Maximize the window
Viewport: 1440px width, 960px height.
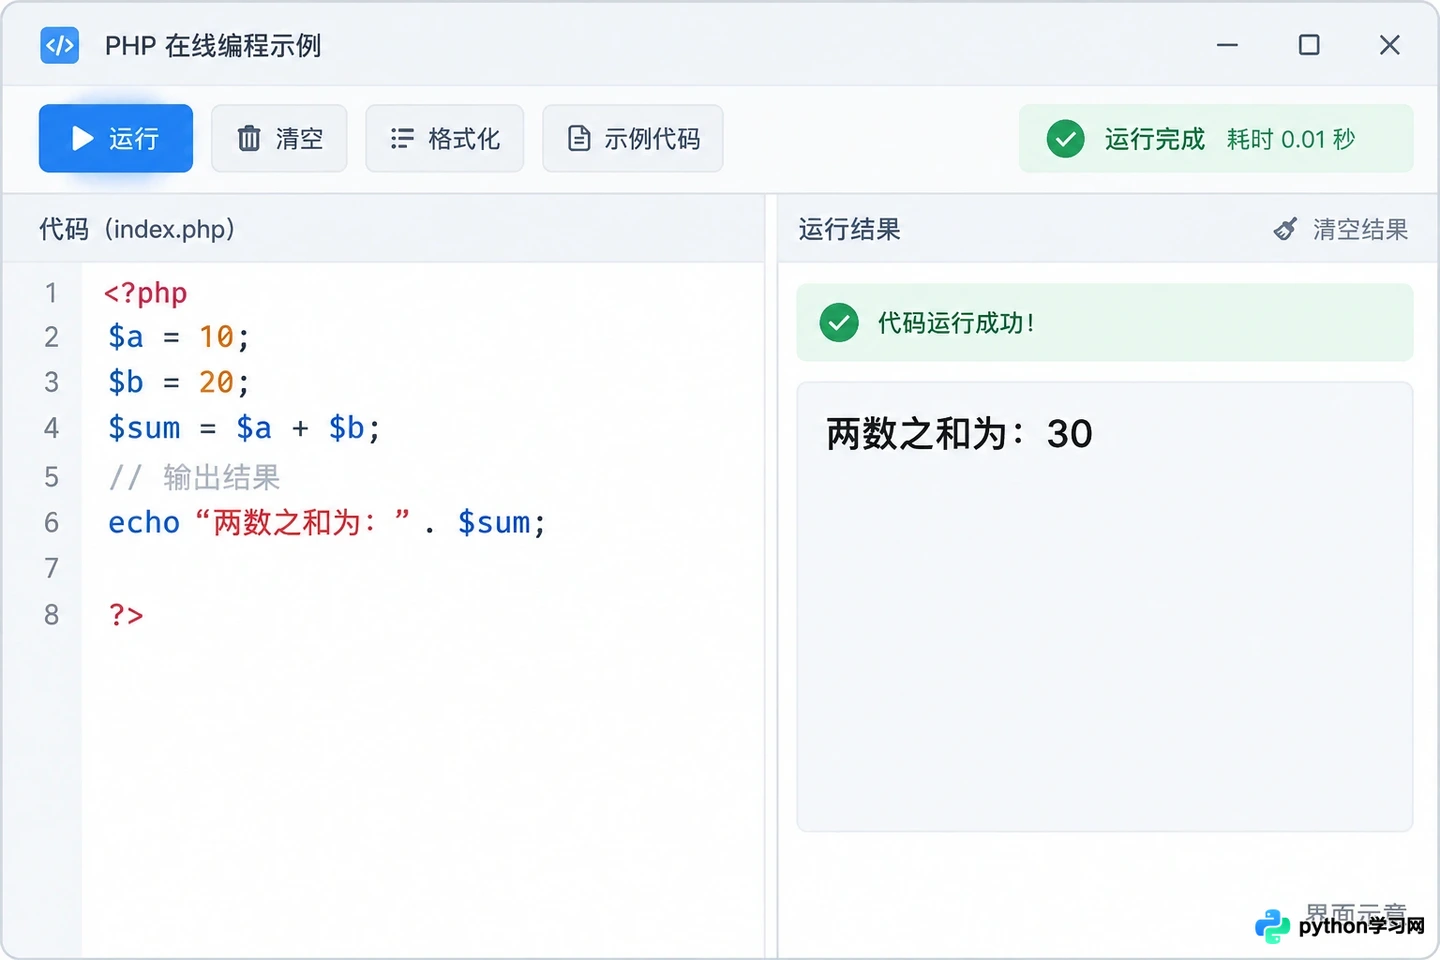click(1309, 45)
